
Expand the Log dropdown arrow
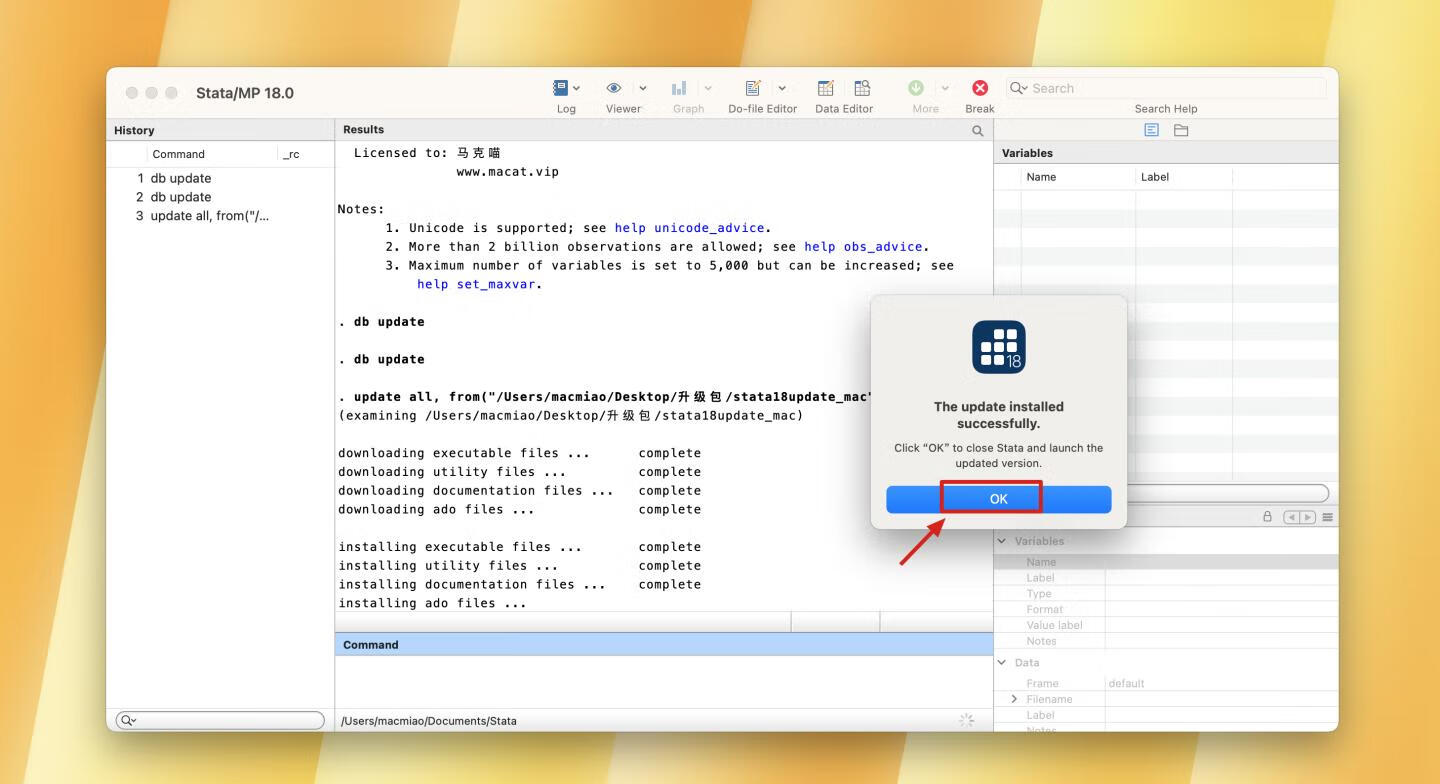click(x=576, y=88)
